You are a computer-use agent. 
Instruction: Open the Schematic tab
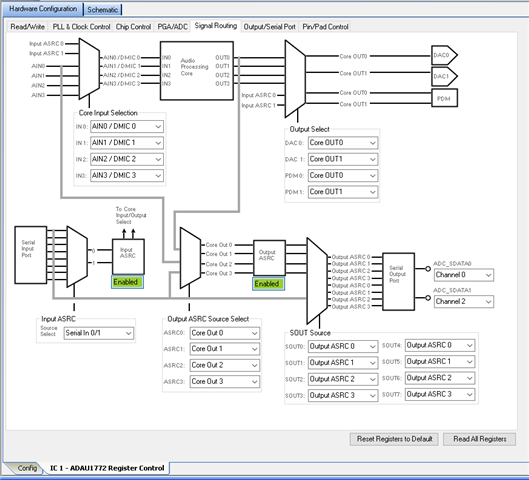coord(103,10)
